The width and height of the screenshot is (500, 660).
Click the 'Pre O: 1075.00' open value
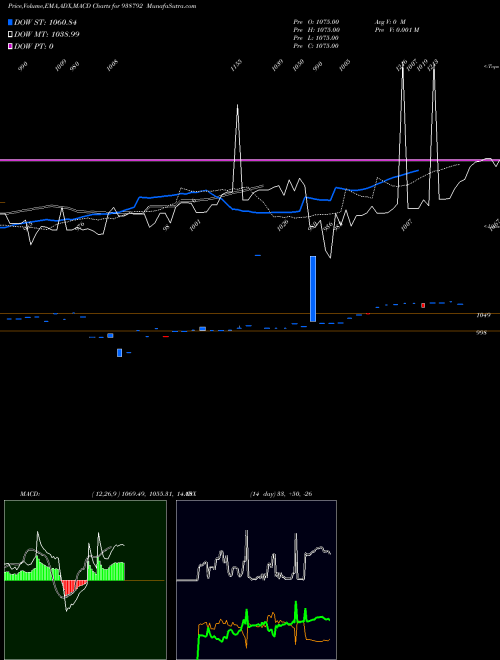316,22
